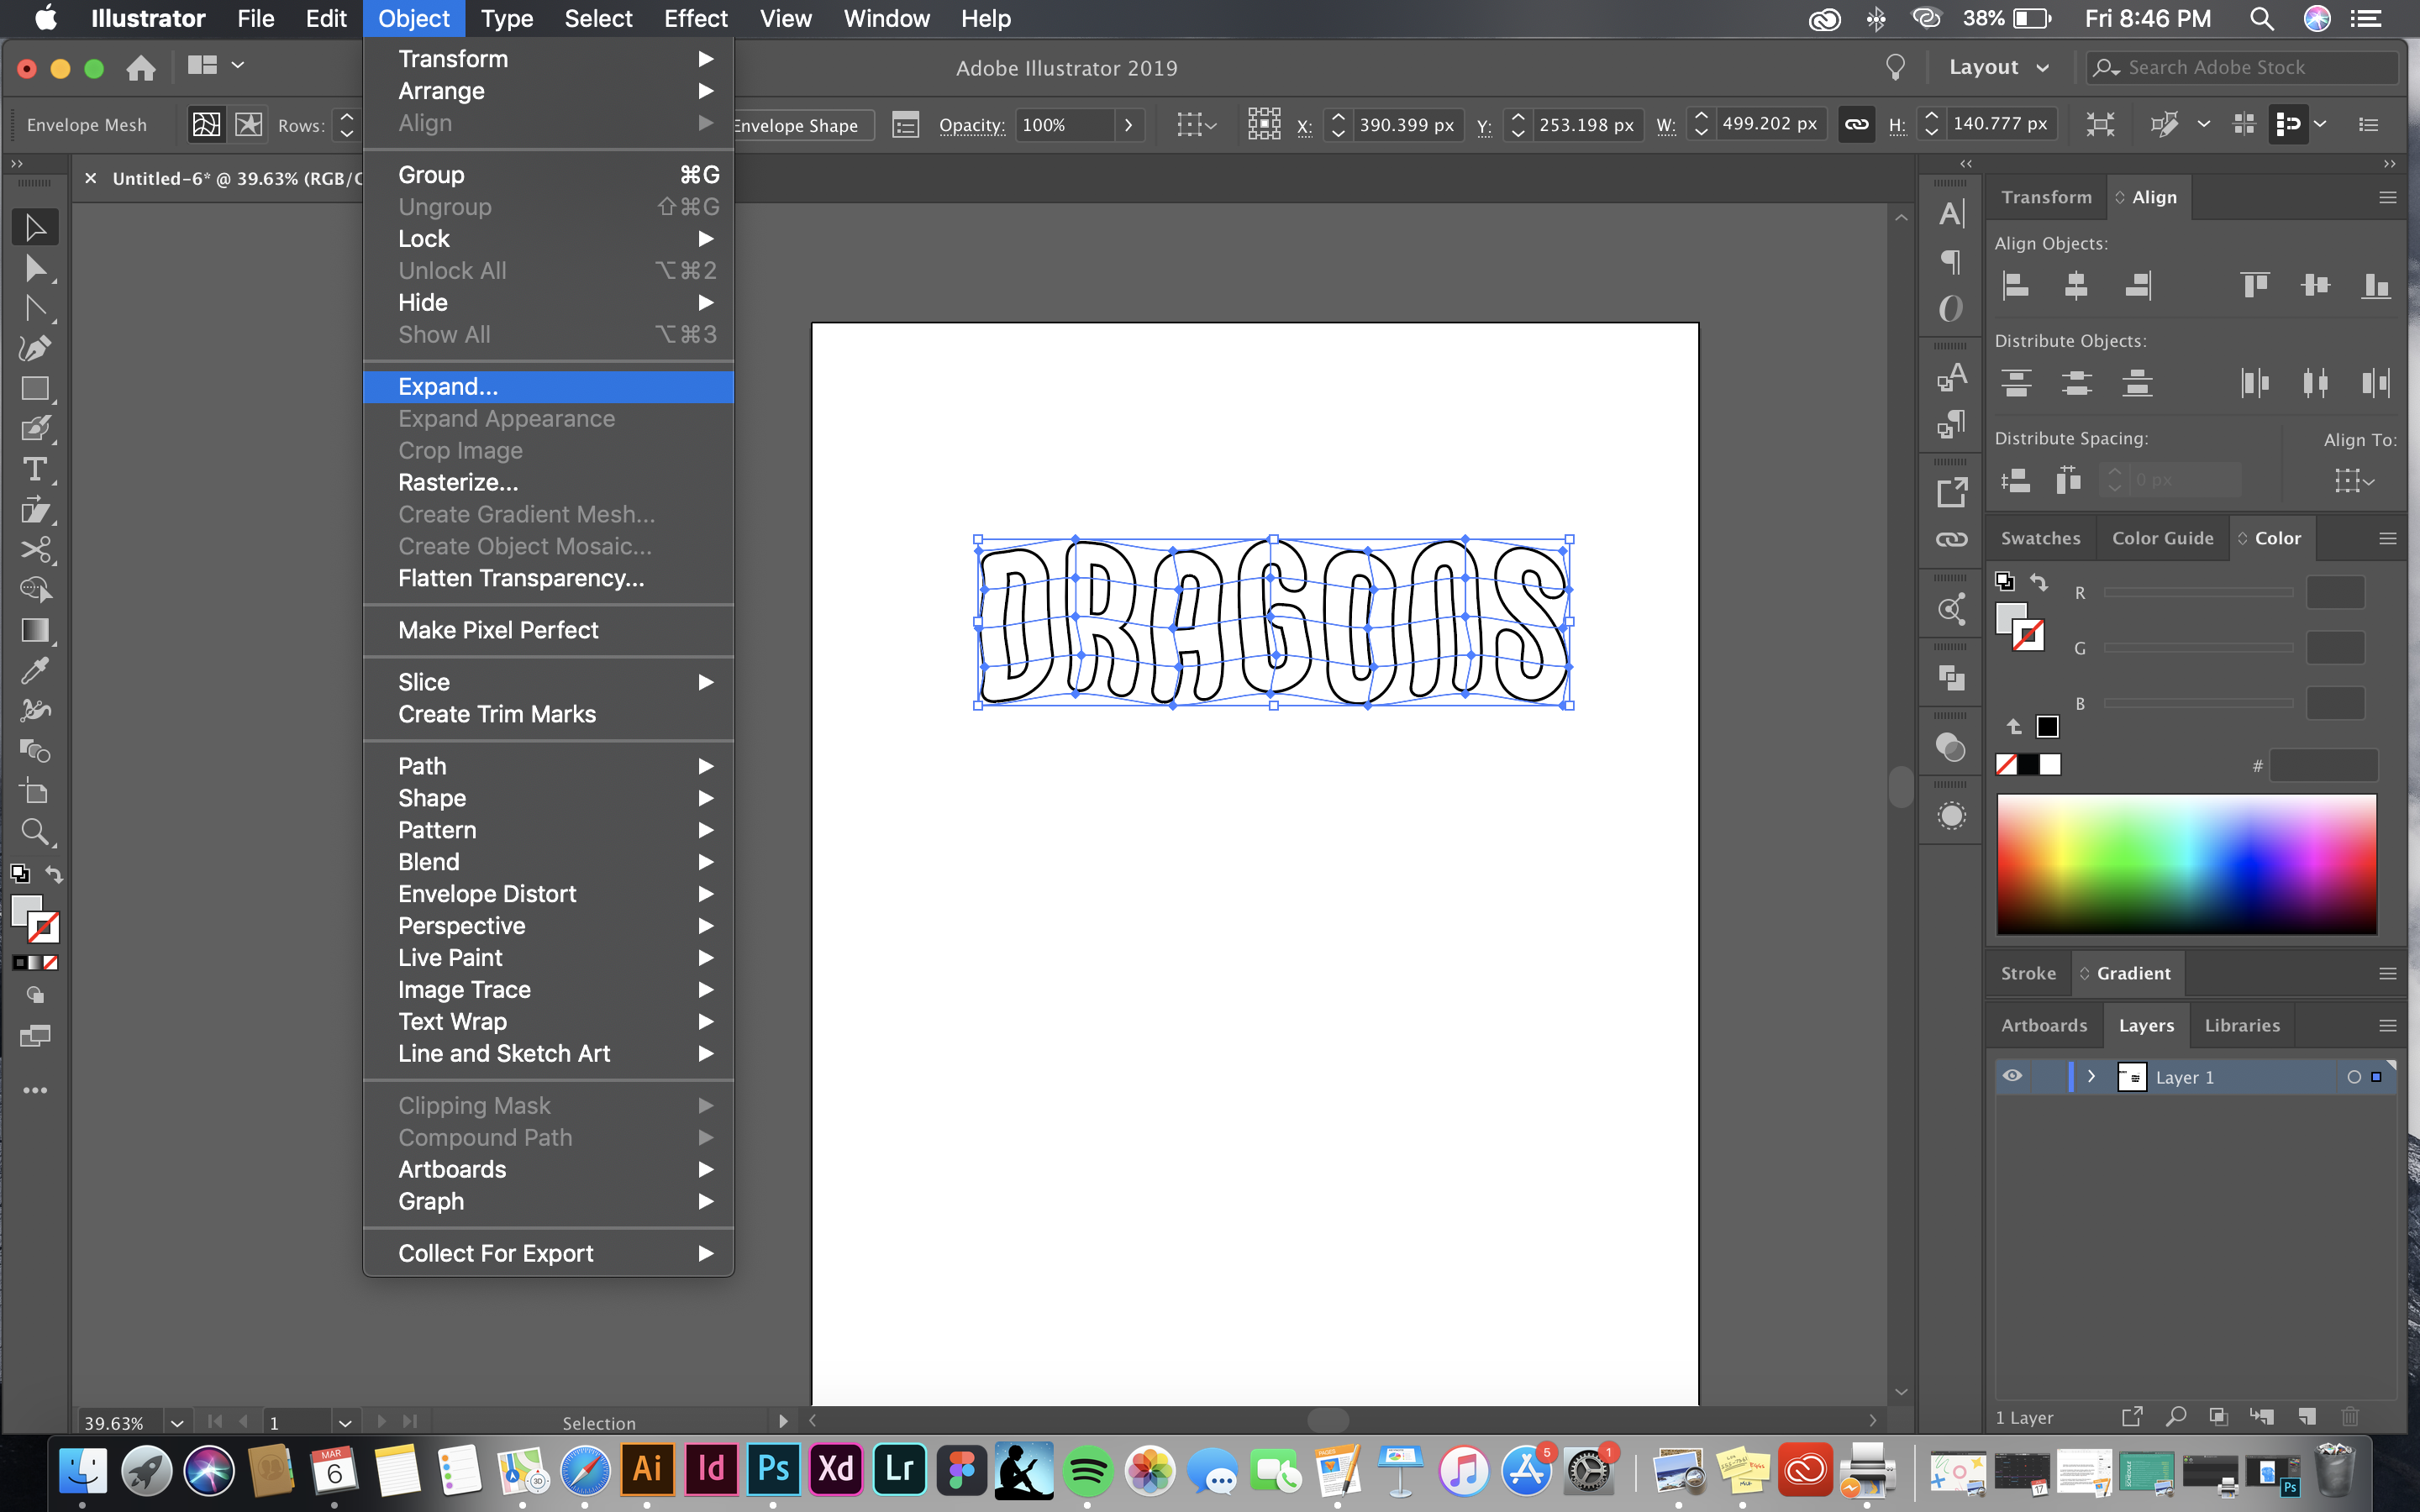Click Create New Layer icon
The height and width of the screenshot is (1512, 2420).
click(2307, 1417)
